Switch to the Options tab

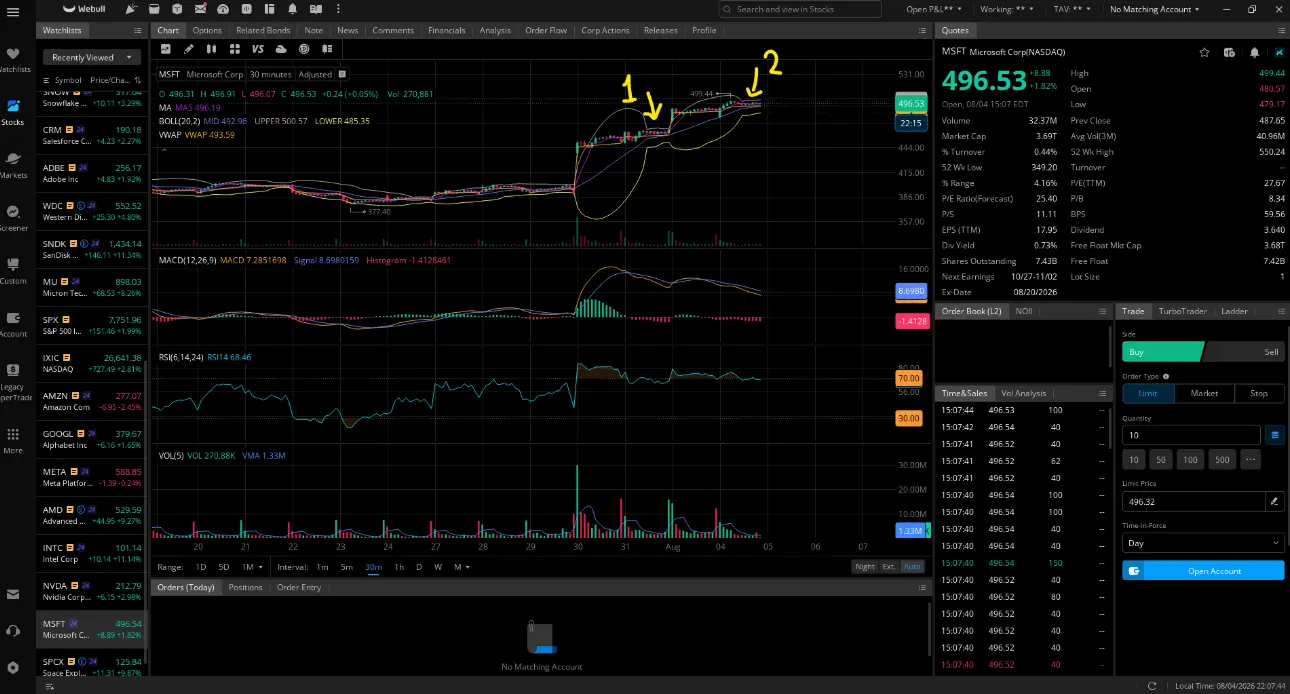[207, 30]
